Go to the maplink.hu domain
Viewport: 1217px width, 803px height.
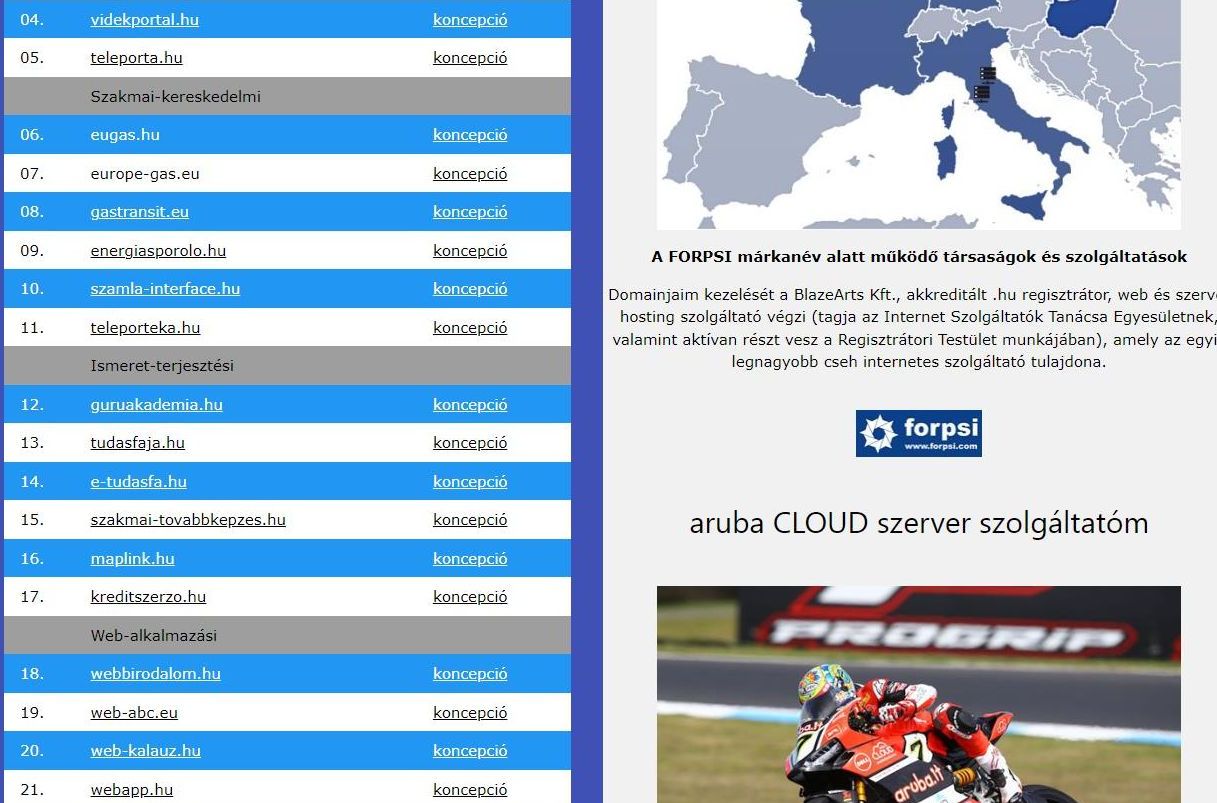(132, 559)
